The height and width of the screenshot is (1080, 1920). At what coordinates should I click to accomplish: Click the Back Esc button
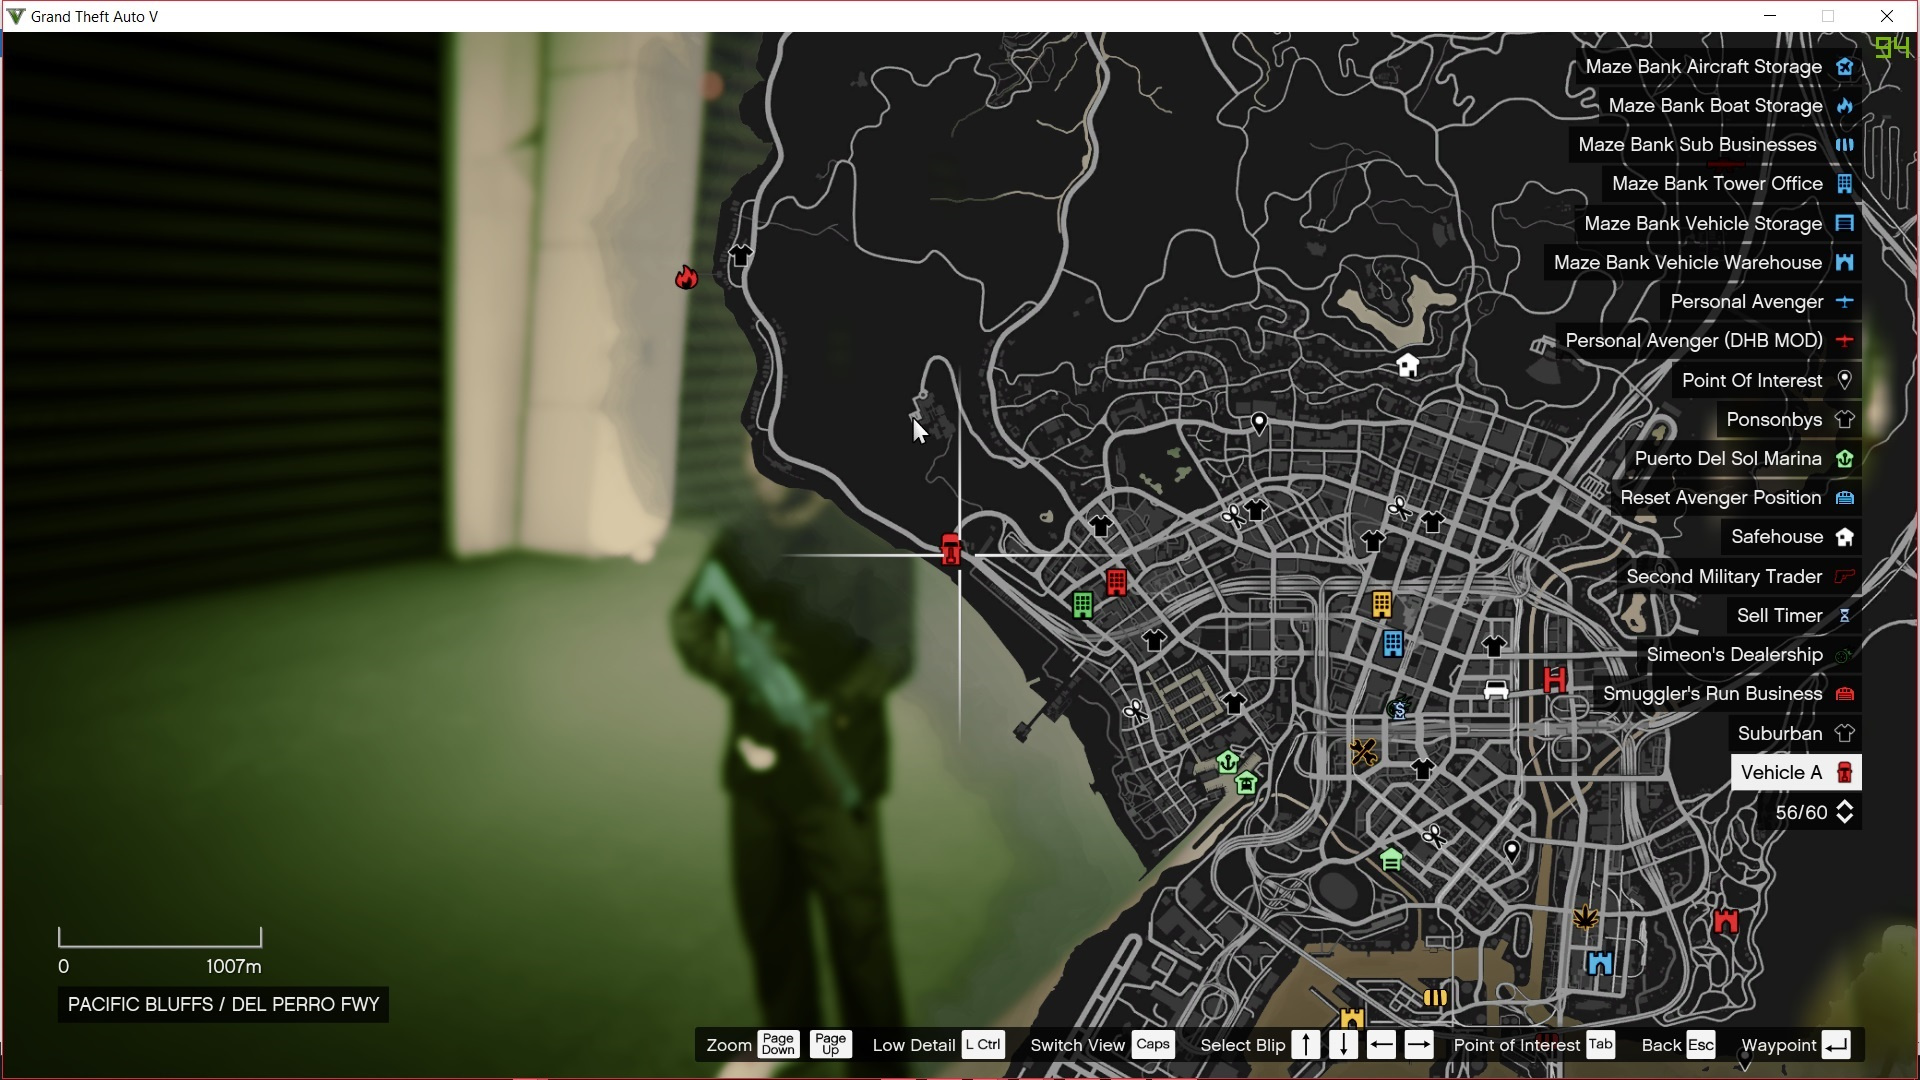[1701, 1045]
